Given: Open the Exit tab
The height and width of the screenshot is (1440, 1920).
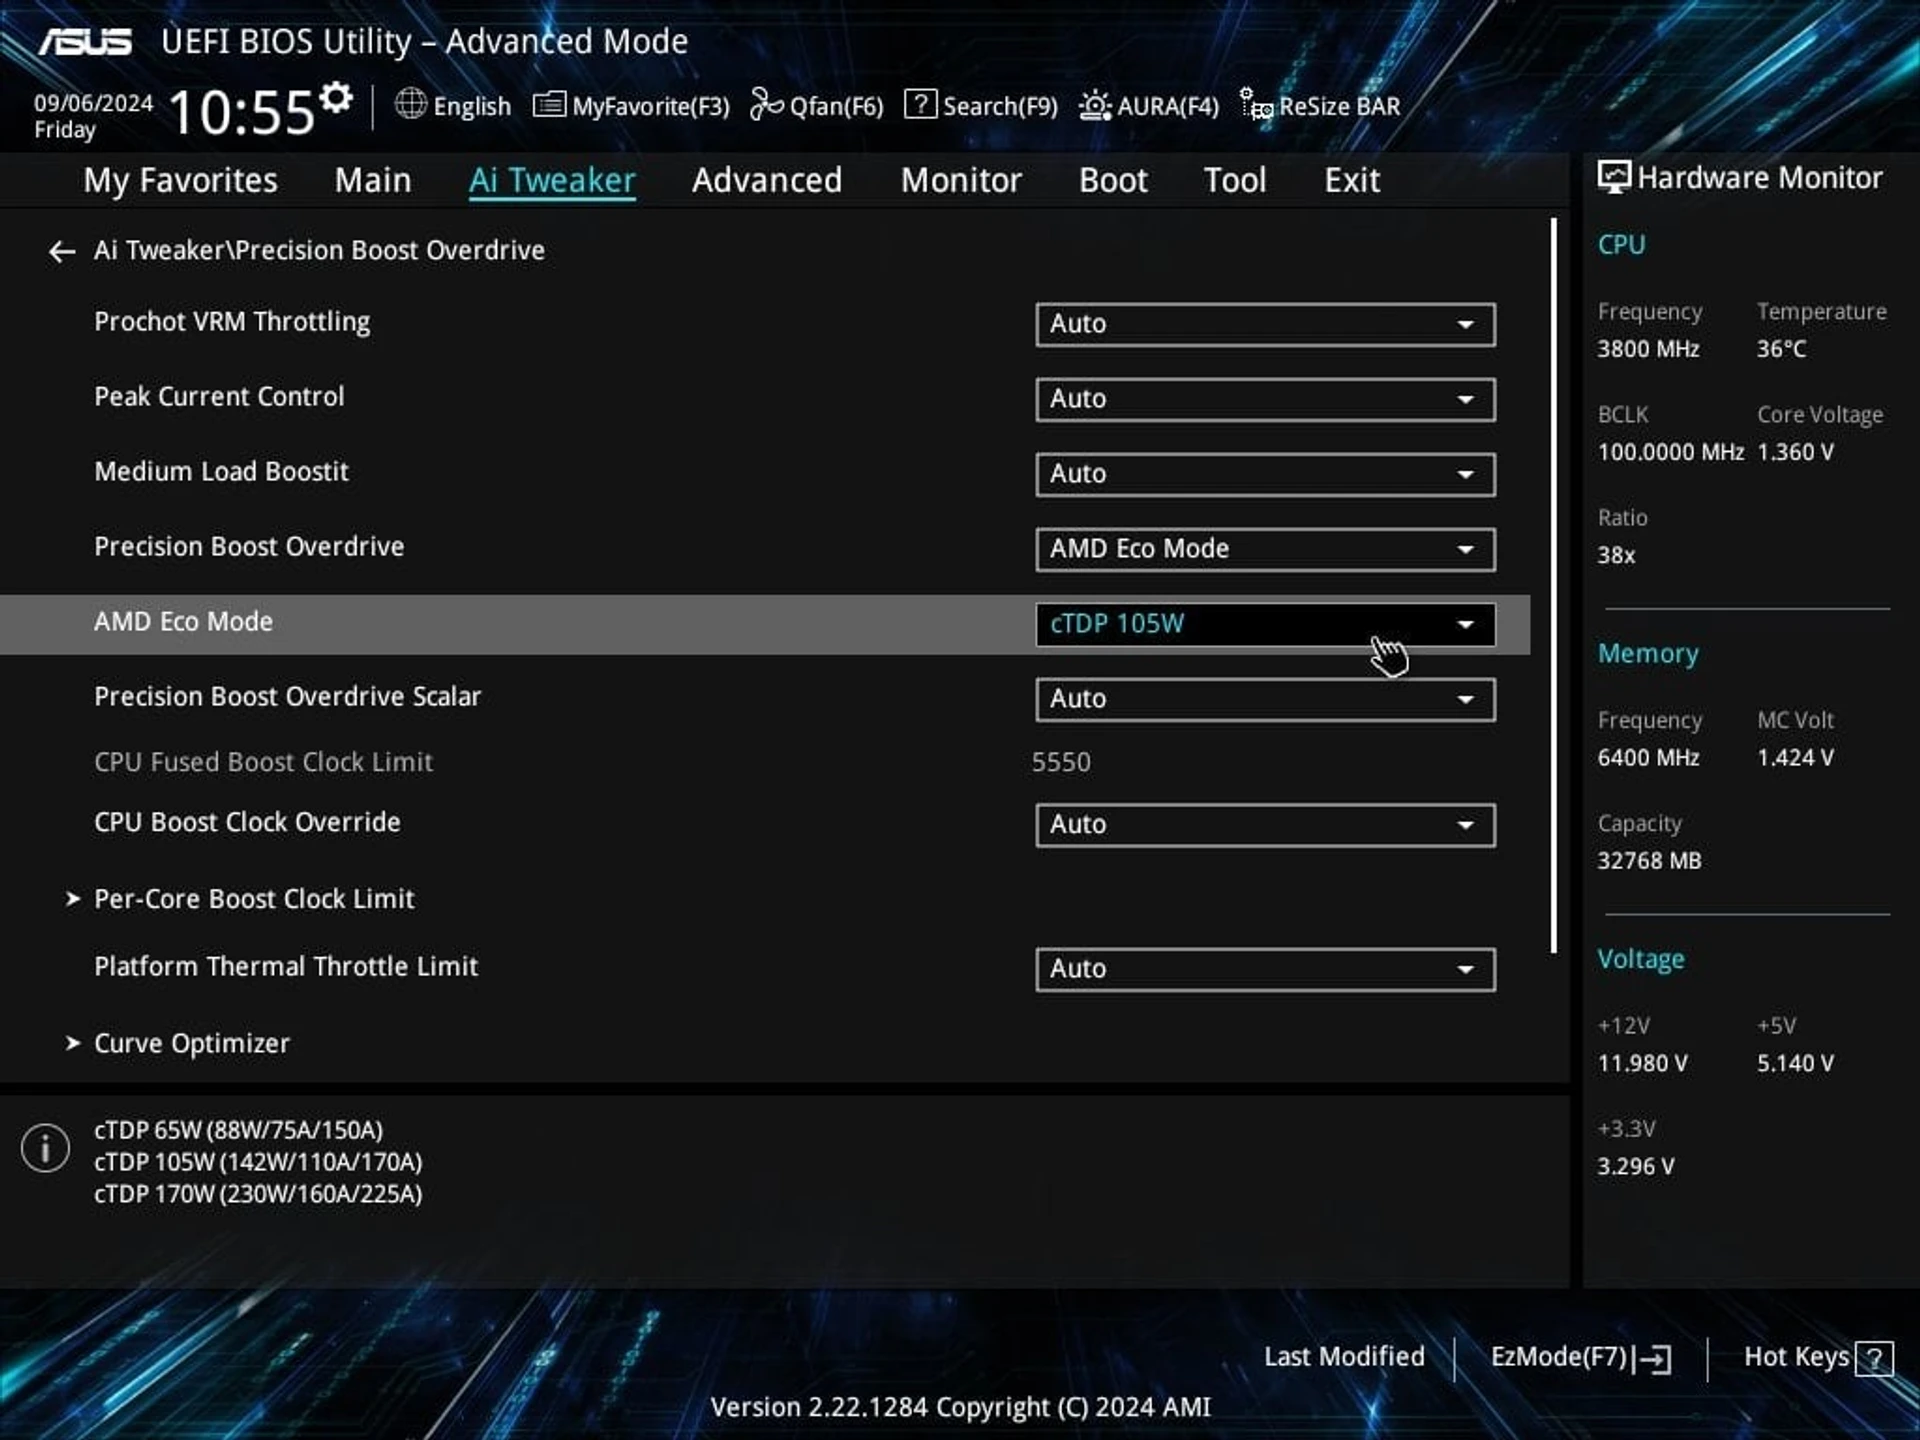Looking at the screenshot, I should click(1352, 181).
